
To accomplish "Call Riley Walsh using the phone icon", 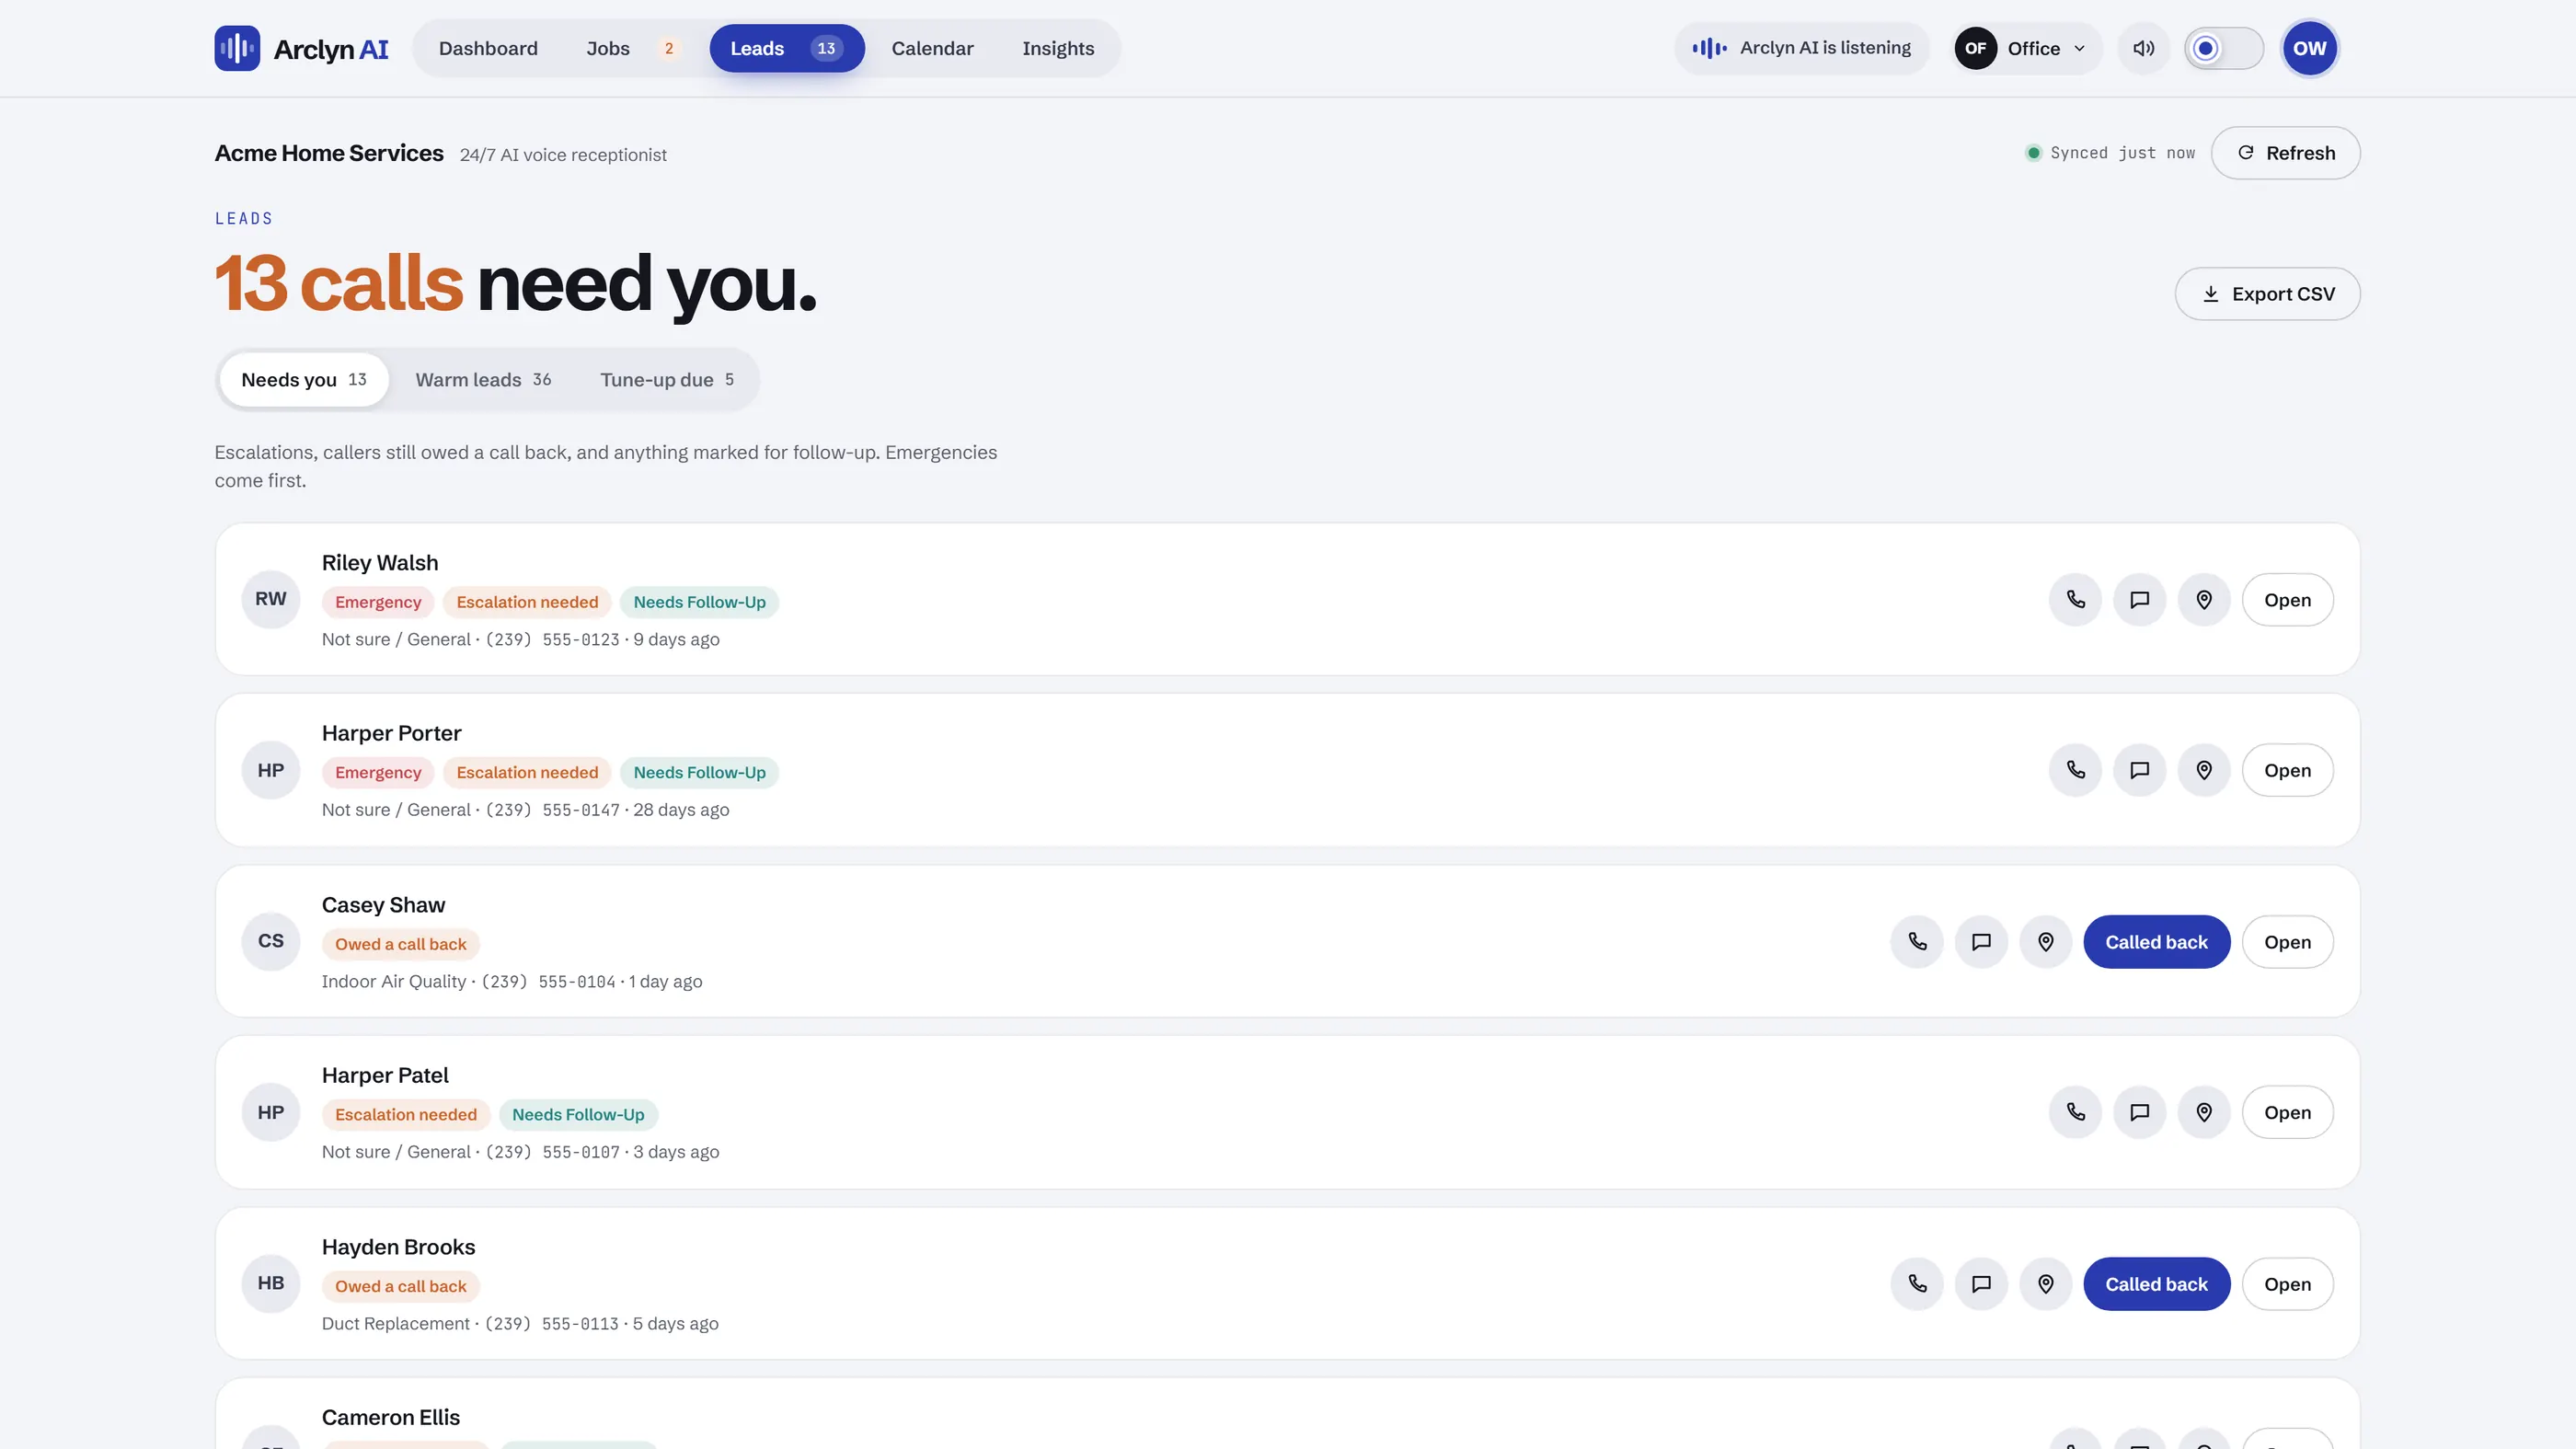I will (x=2076, y=600).
